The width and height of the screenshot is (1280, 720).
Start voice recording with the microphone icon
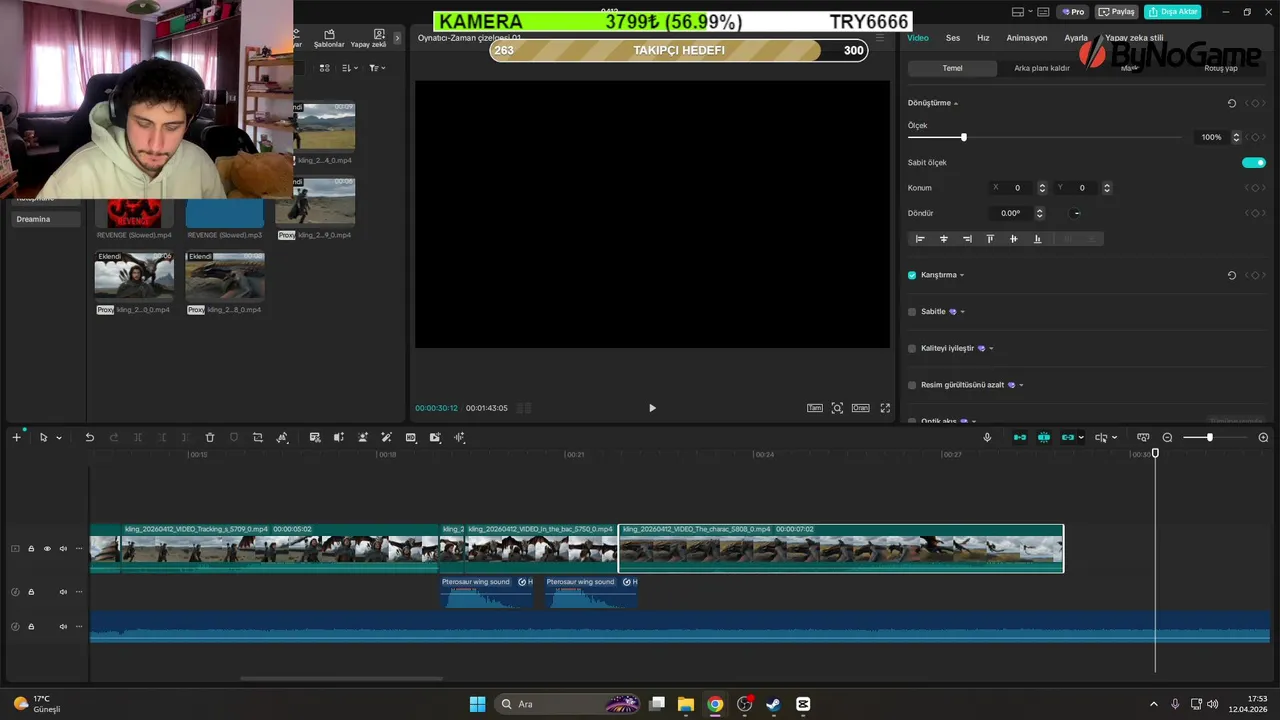[987, 438]
